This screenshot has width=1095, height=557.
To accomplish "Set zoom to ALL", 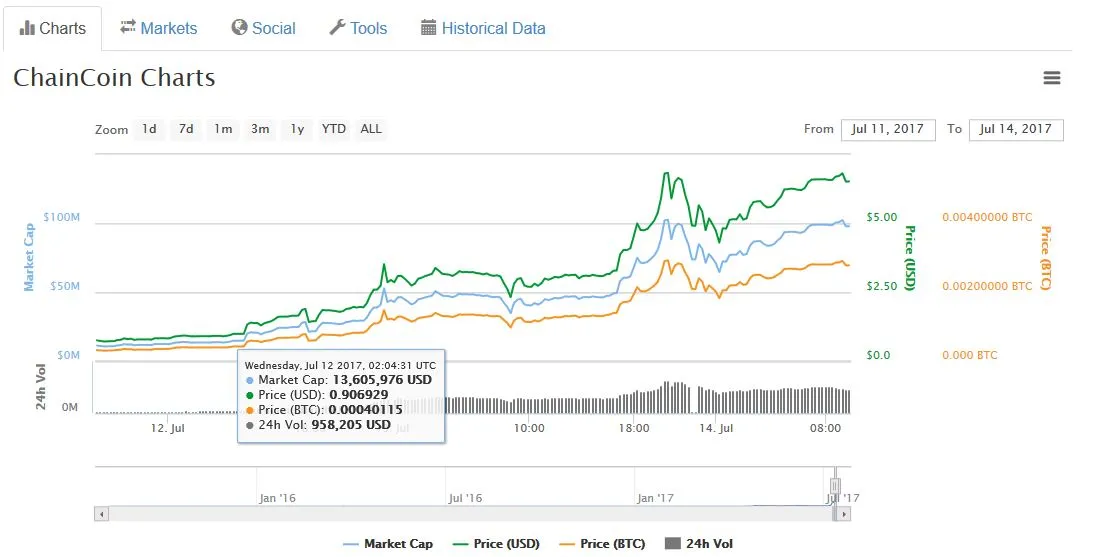I will (371, 129).
